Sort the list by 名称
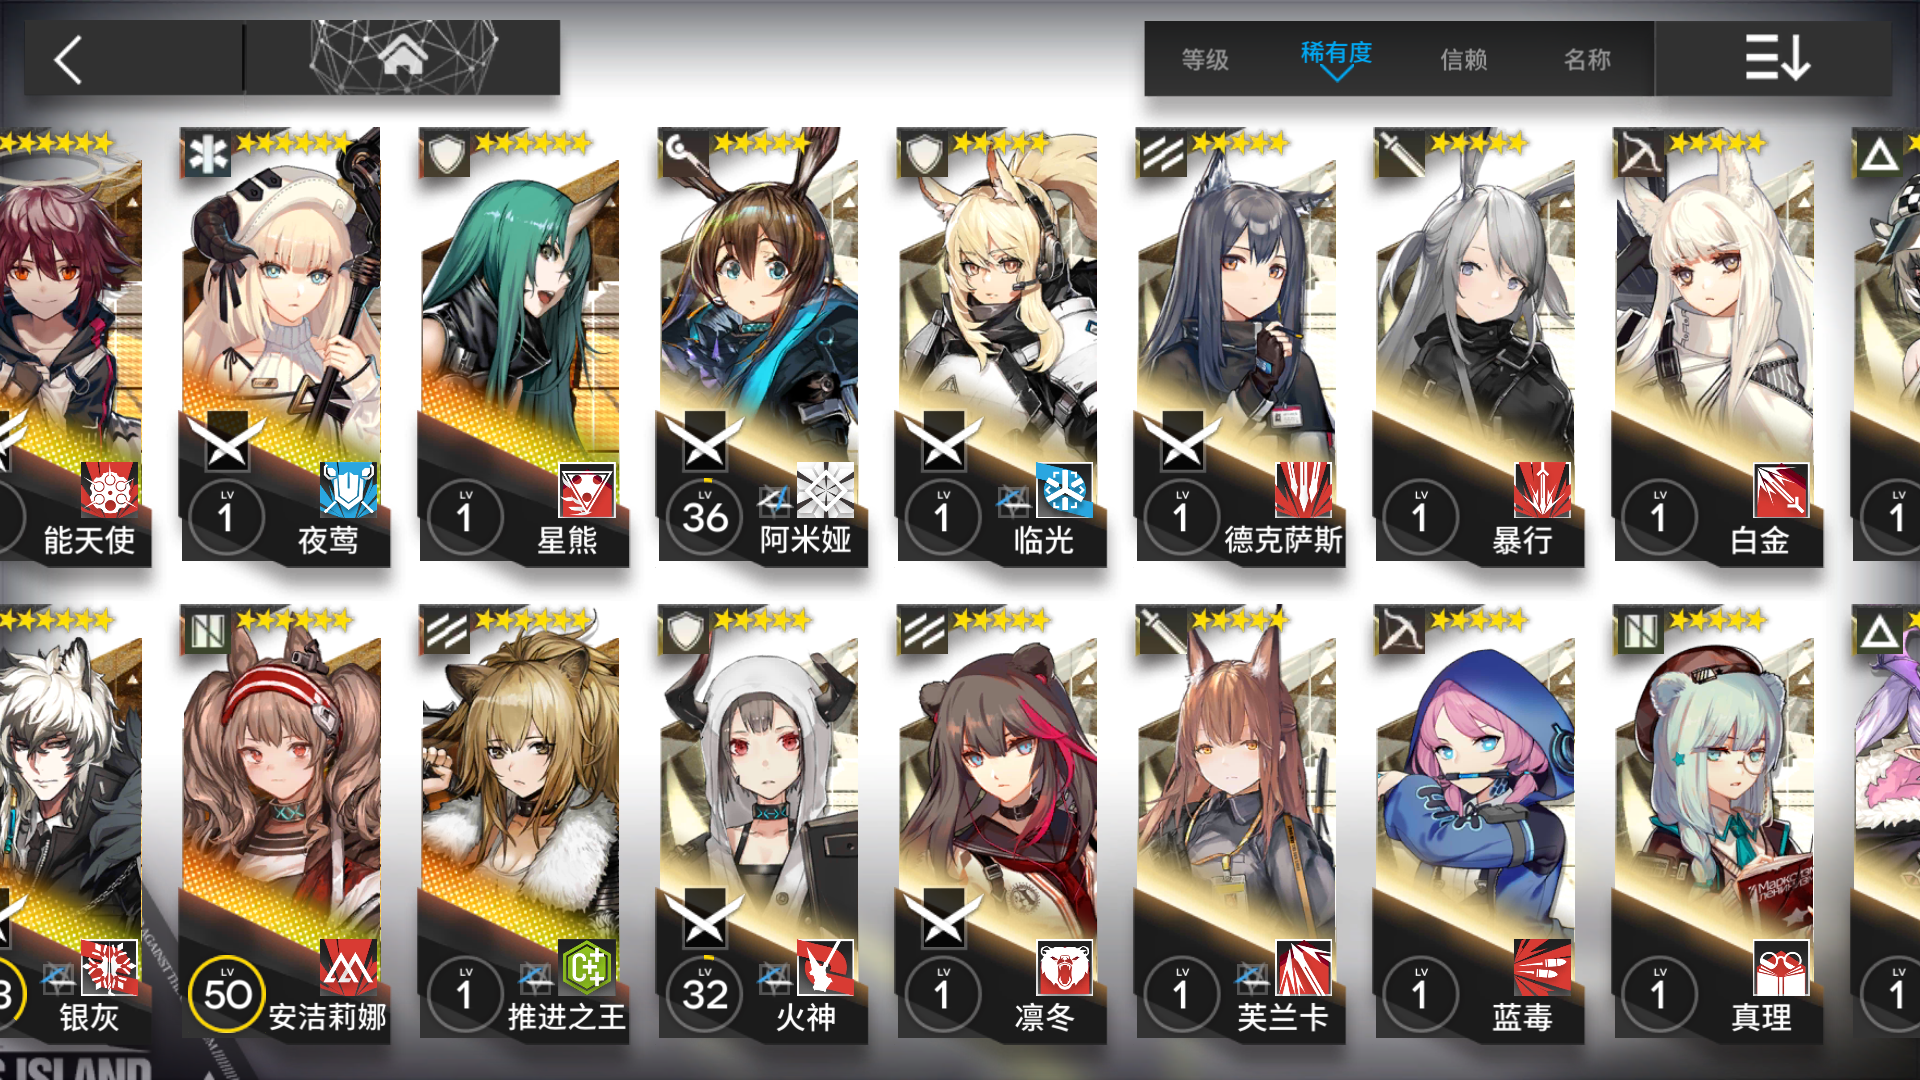Screen dimensions: 1920x1080 tap(1588, 60)
